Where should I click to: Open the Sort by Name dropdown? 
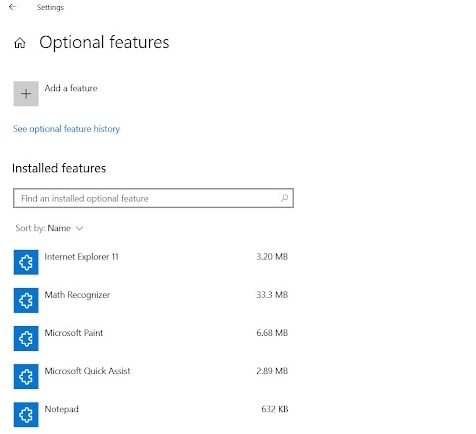49,228
